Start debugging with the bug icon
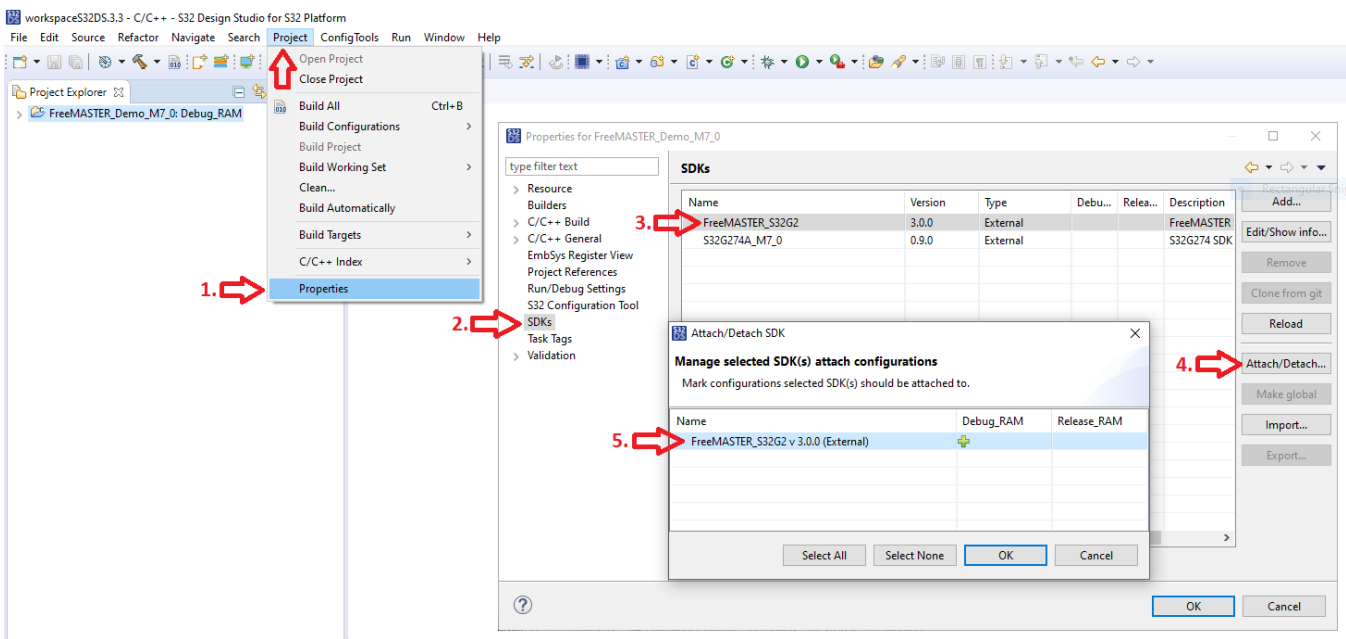This screenshot has height=639, width=1346. pos(767,60)
